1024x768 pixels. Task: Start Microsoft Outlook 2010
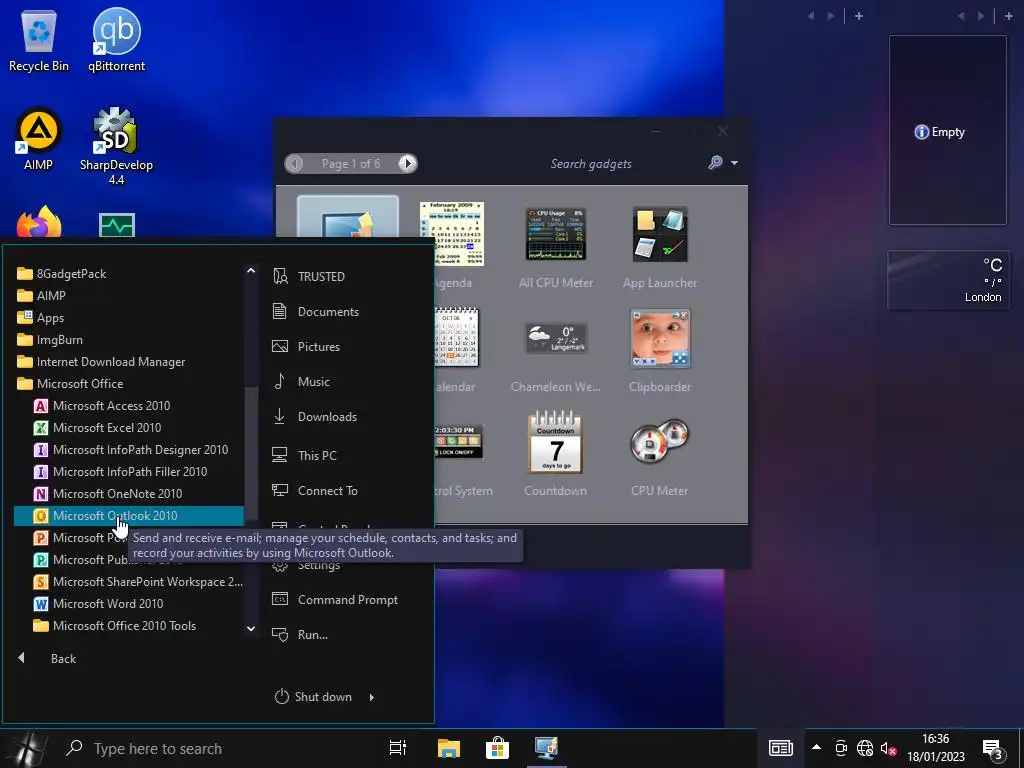pyautogui.click(x=129, y=516)
